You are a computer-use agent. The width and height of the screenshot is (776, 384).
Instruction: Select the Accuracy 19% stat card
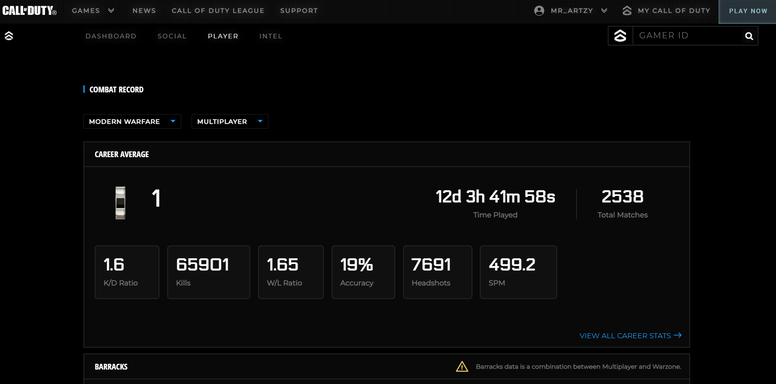363,272
